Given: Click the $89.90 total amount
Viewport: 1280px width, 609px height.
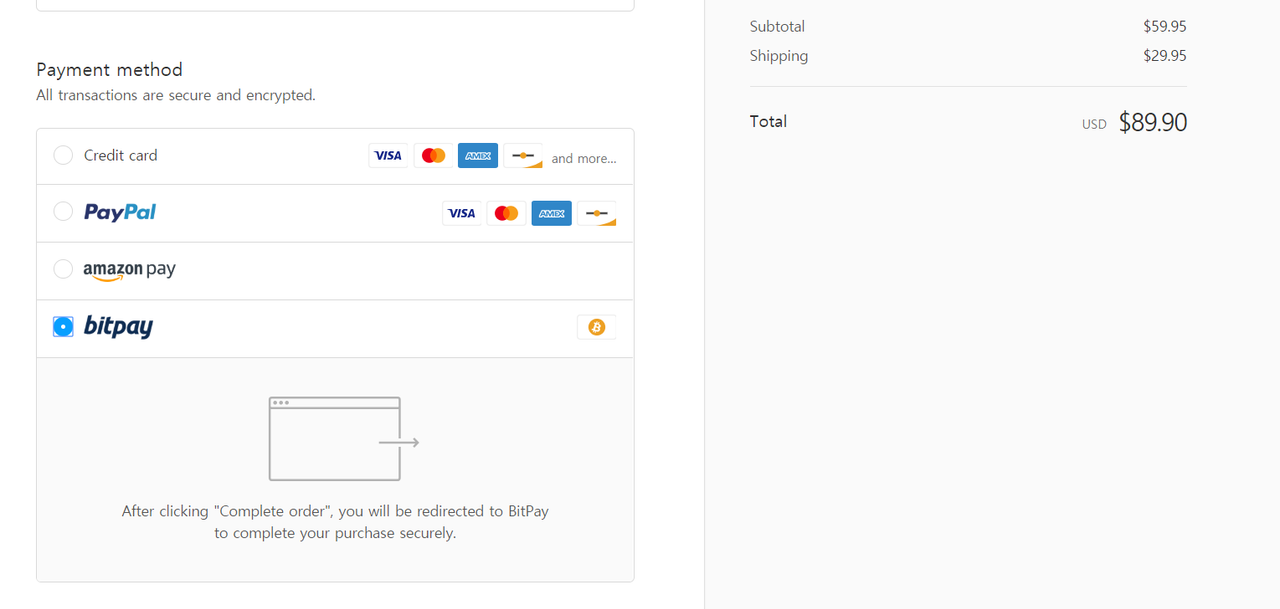Looking at the screenshot, I should pos(1153,122).
